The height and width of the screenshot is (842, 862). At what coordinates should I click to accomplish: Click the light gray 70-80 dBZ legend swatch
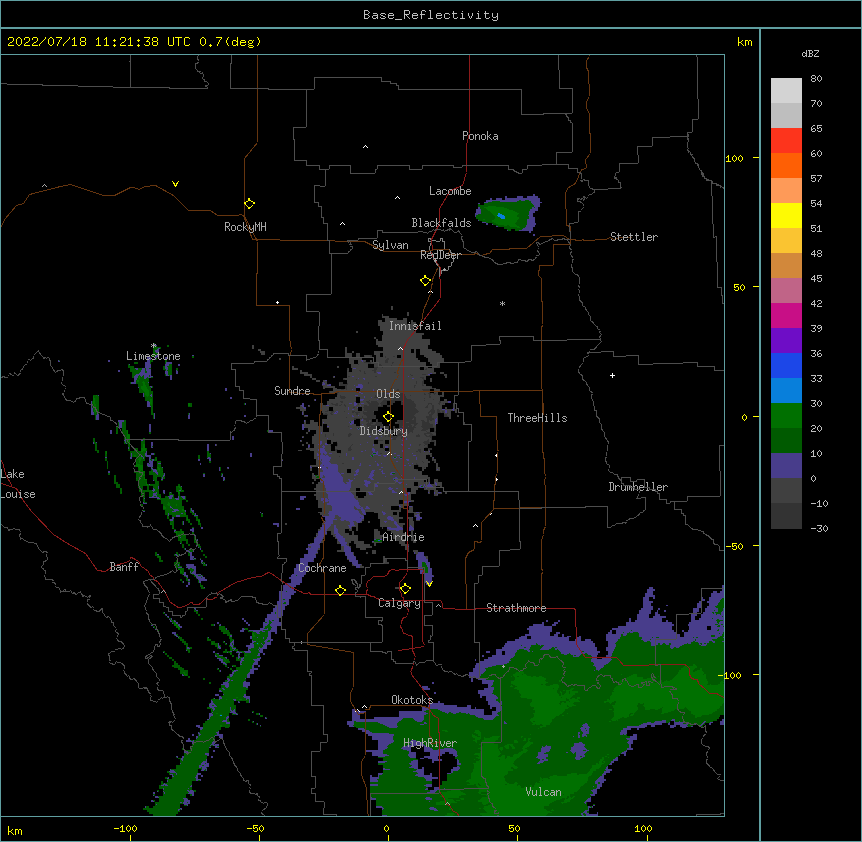[x=786, y=91]
